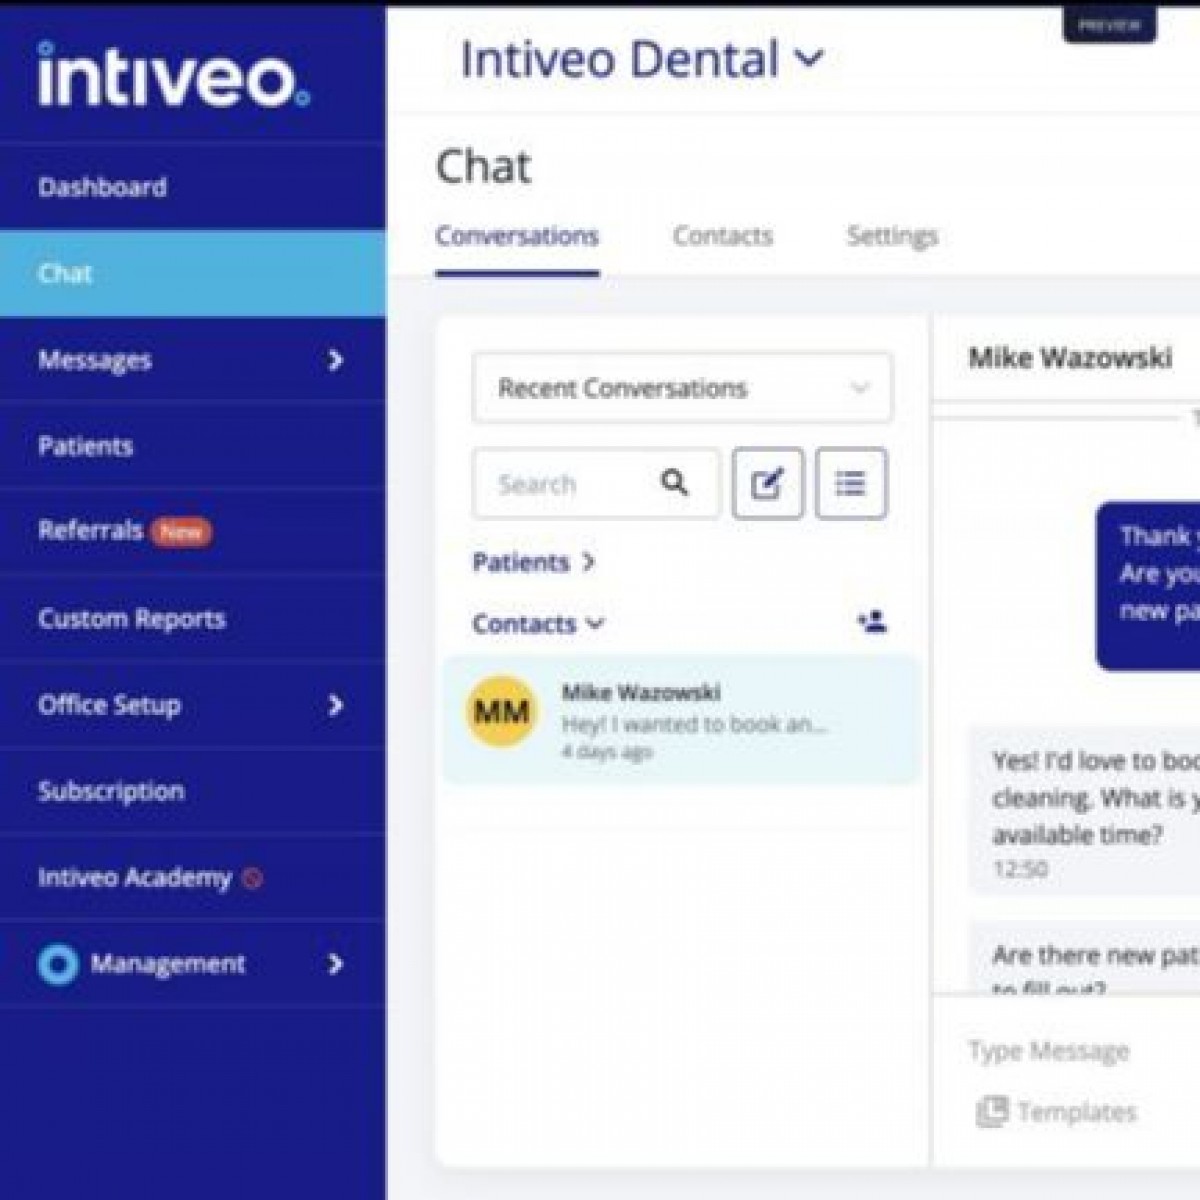Open Referrals in the sidebar
Image resolution: width=1200 pixels, height=1200 pixels.
[x=91, y=530]
